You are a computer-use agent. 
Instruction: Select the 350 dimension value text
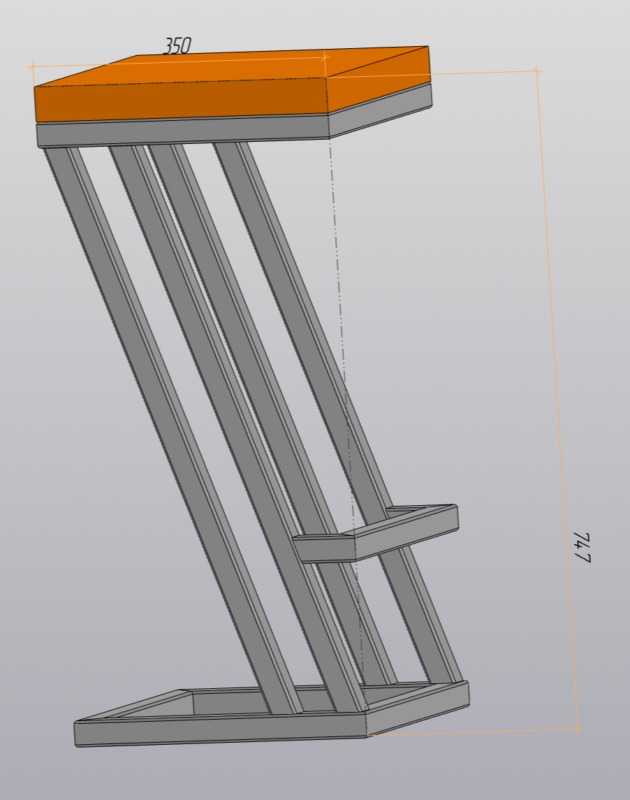[177, 46]
